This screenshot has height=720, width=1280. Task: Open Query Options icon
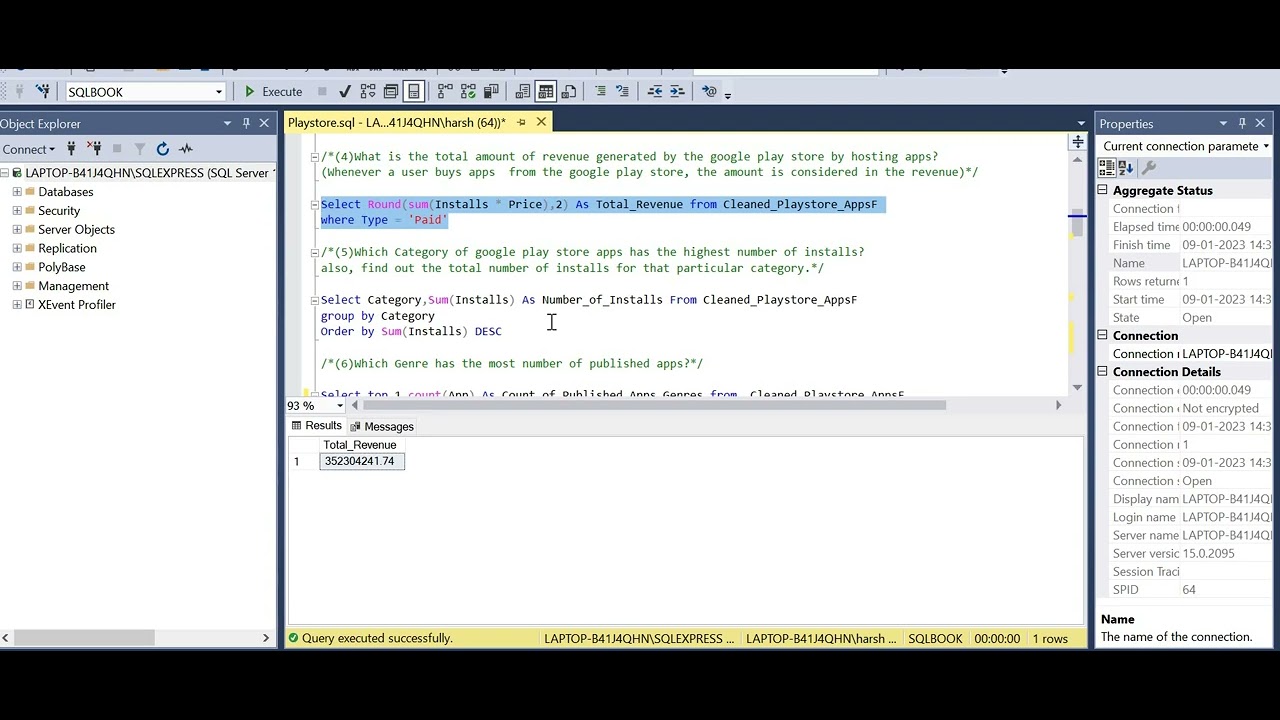[391, 91]
